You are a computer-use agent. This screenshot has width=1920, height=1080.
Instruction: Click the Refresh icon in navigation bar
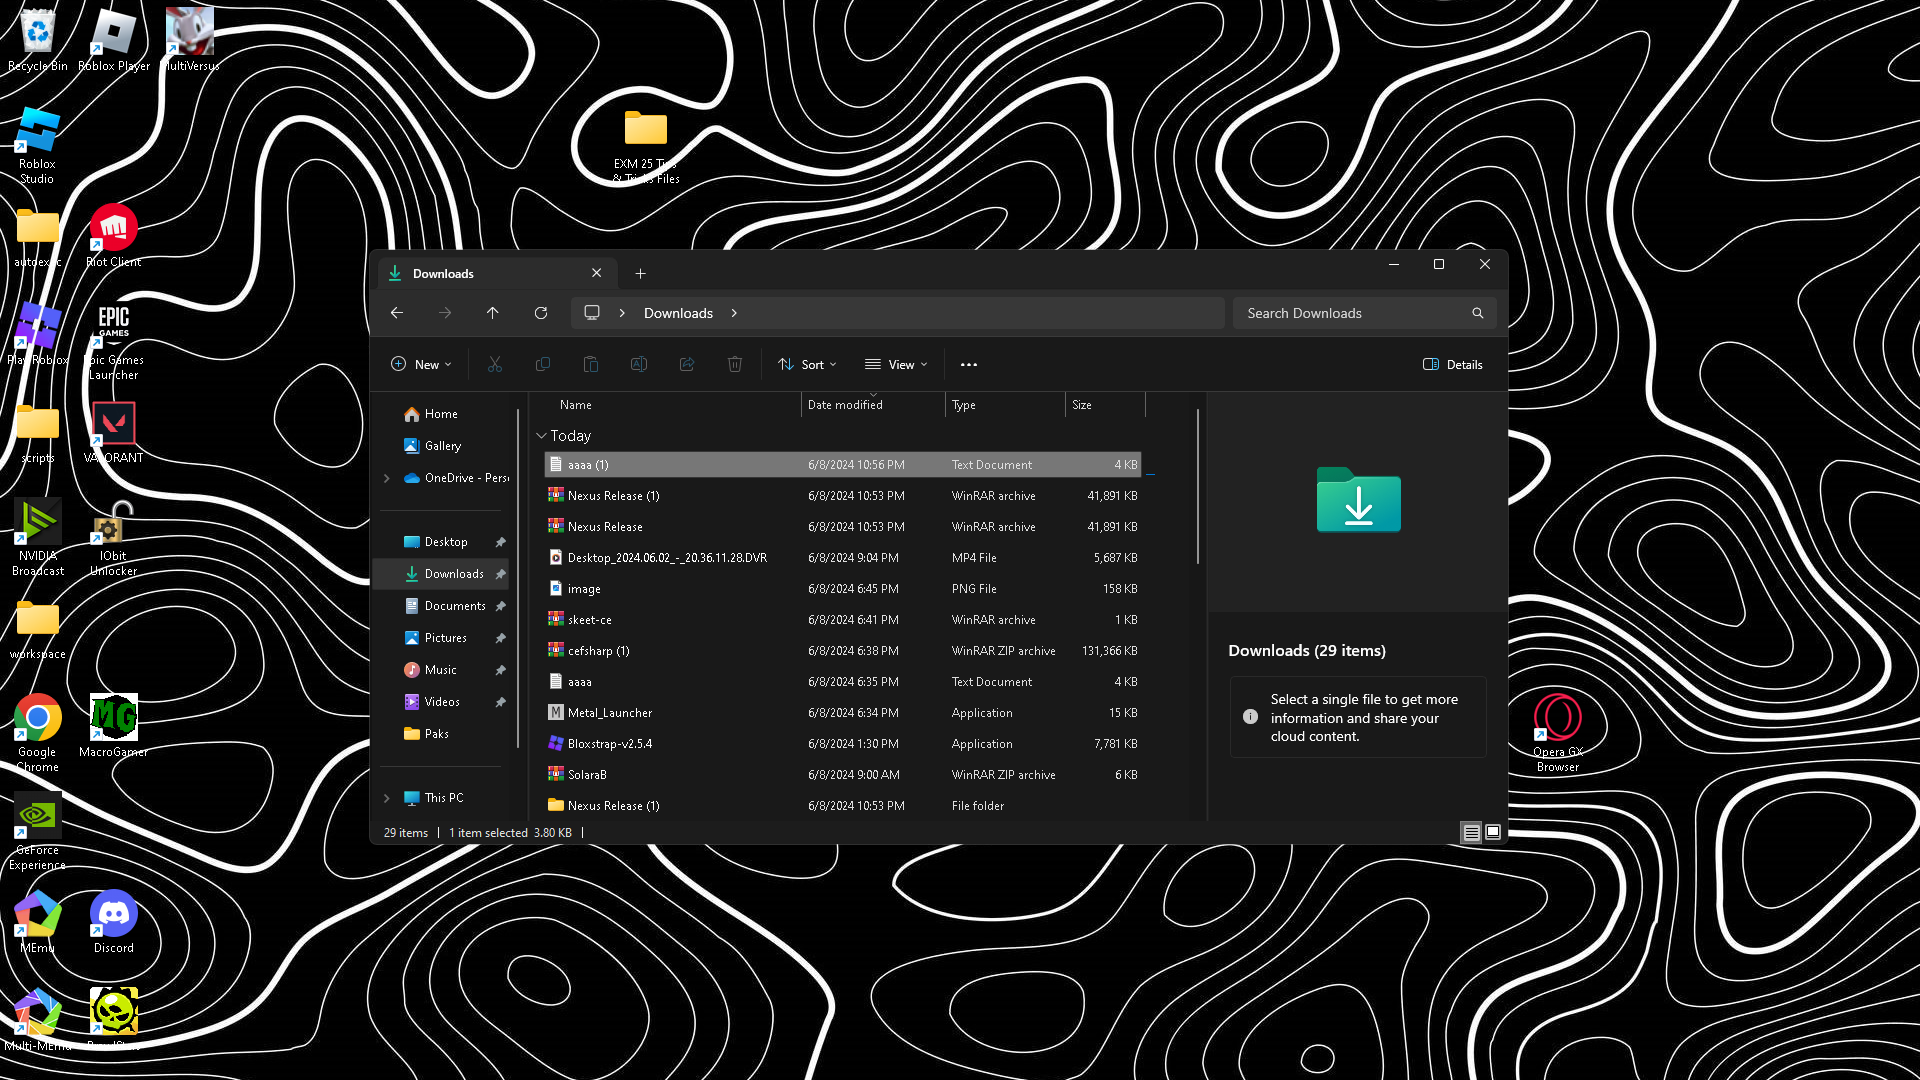[541, 313]
